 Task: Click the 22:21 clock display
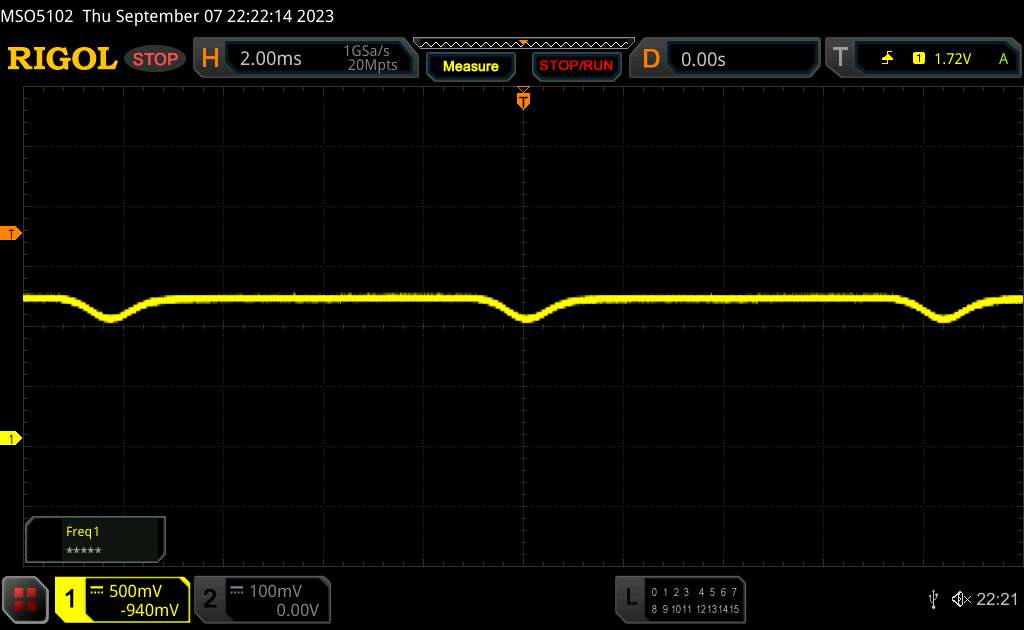pyautogui.click(x=997, y=599)
